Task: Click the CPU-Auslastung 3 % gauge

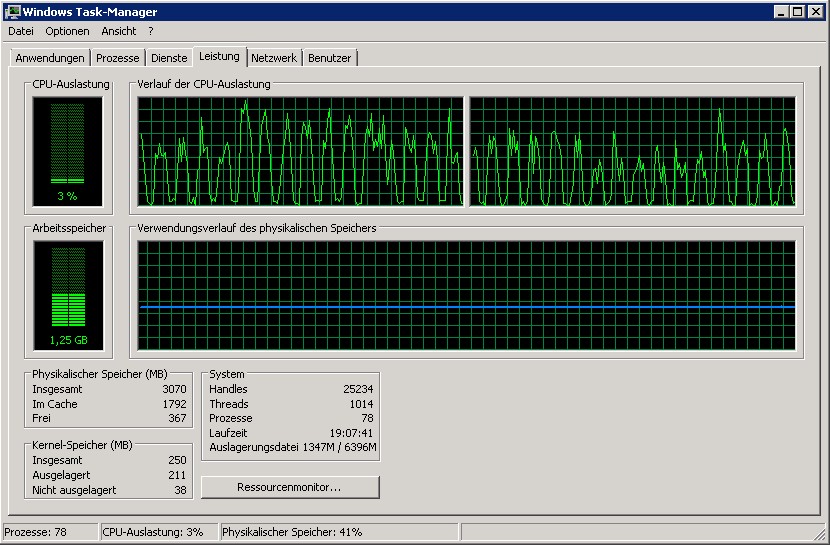Action: click(68, 151)
